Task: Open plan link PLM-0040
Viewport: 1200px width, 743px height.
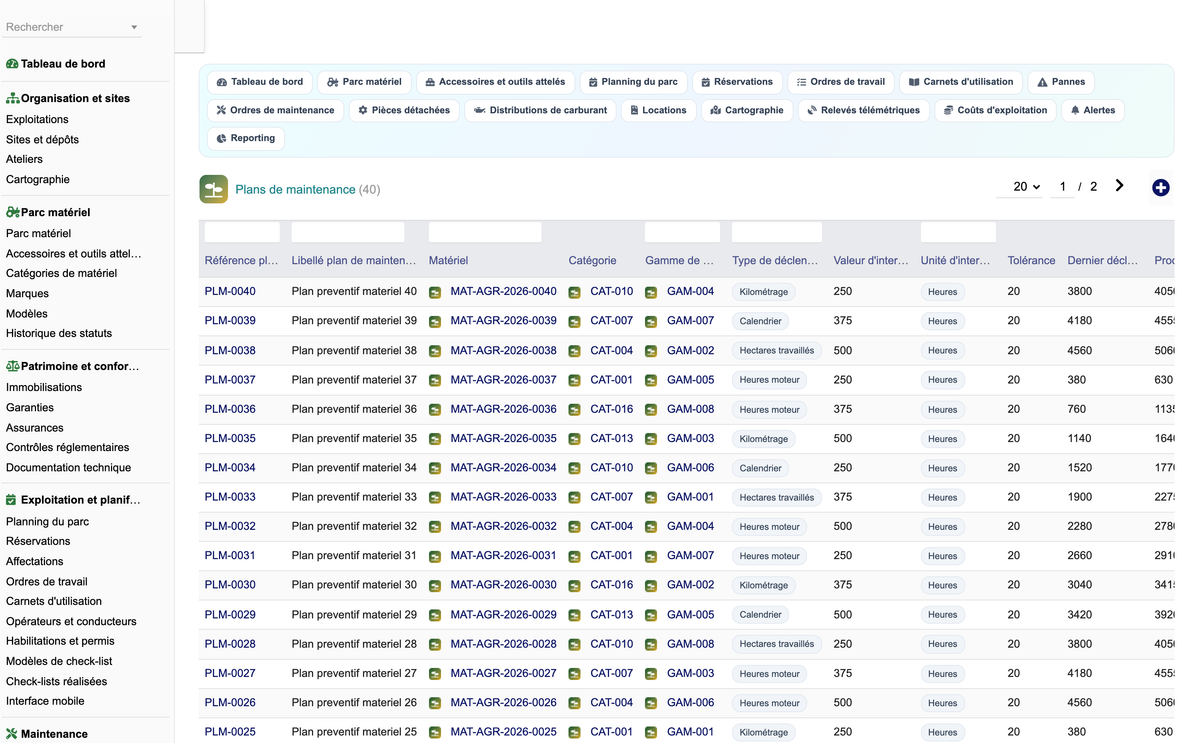Action: click(x=230, y=292)
